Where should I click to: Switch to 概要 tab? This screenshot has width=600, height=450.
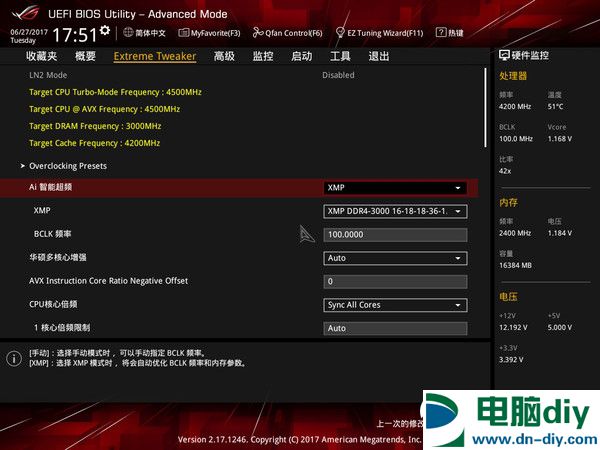pos(85,56)
